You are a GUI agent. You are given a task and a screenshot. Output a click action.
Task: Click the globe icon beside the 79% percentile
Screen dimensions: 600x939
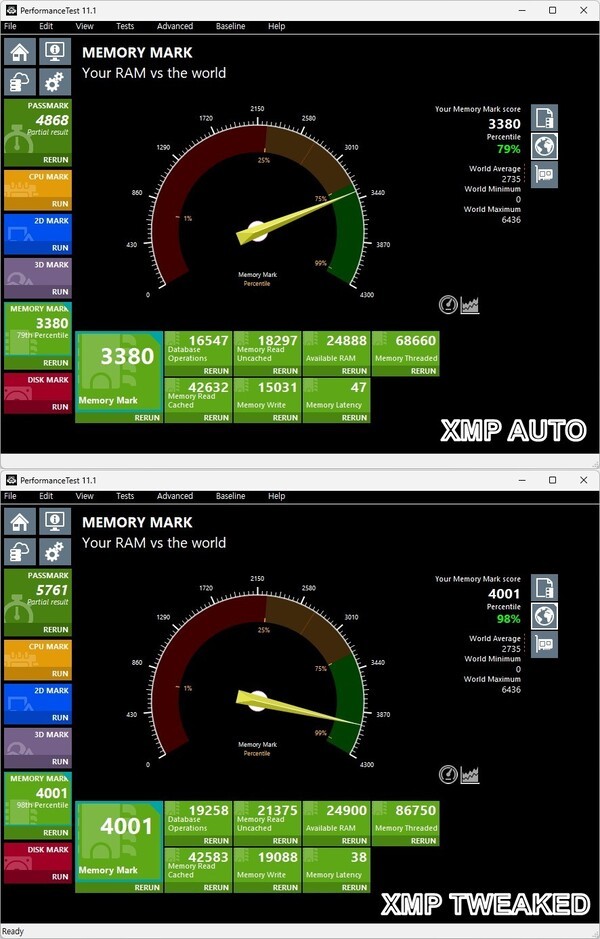(x=544, y=146)
